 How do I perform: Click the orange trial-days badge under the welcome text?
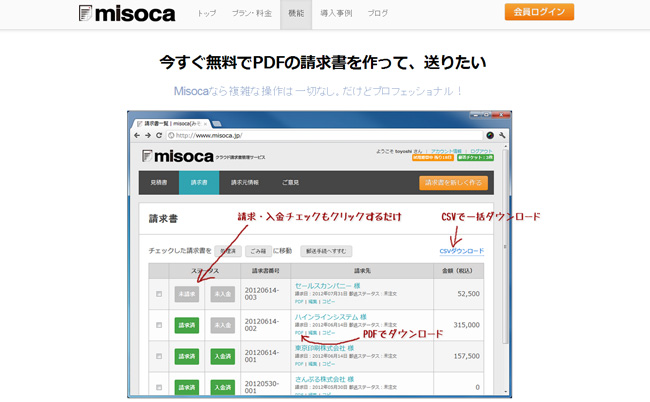(x=433, y=158)
